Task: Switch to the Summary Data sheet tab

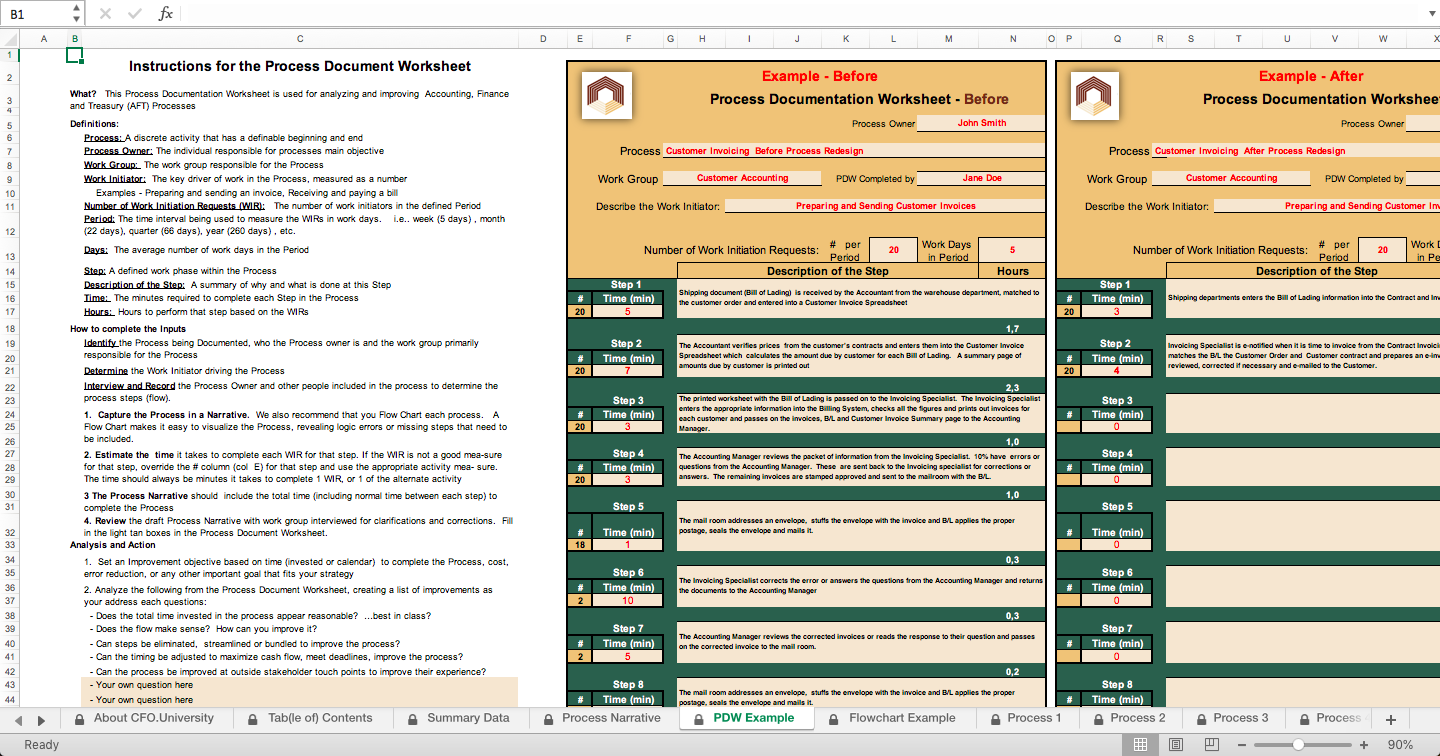Action: tap(459, 718)
